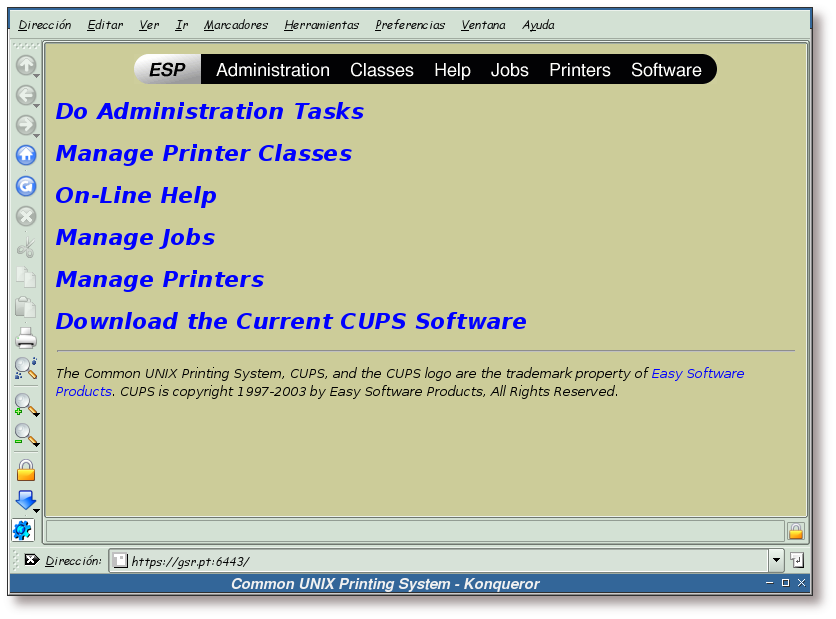Open the Marcadores menu
The width and height of the screenshot is (836, 619).
coord(236,25)
